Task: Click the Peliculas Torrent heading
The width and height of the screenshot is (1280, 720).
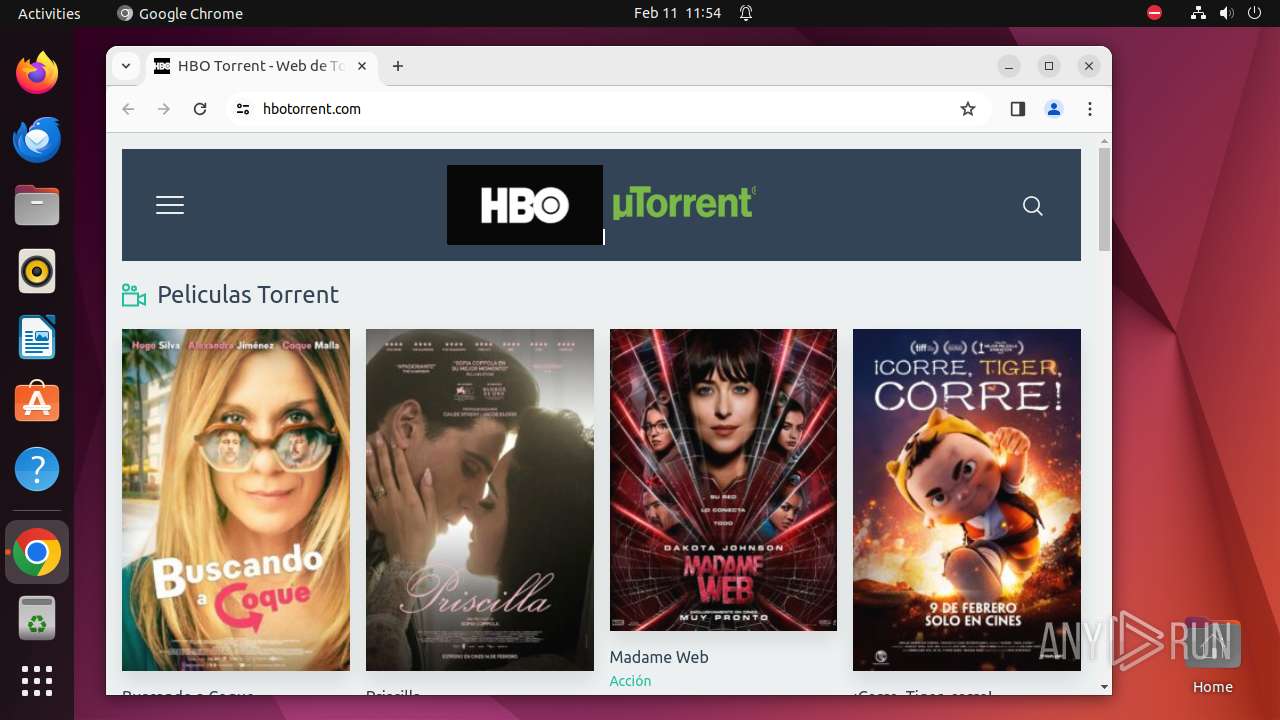Action: click(248, 295)
